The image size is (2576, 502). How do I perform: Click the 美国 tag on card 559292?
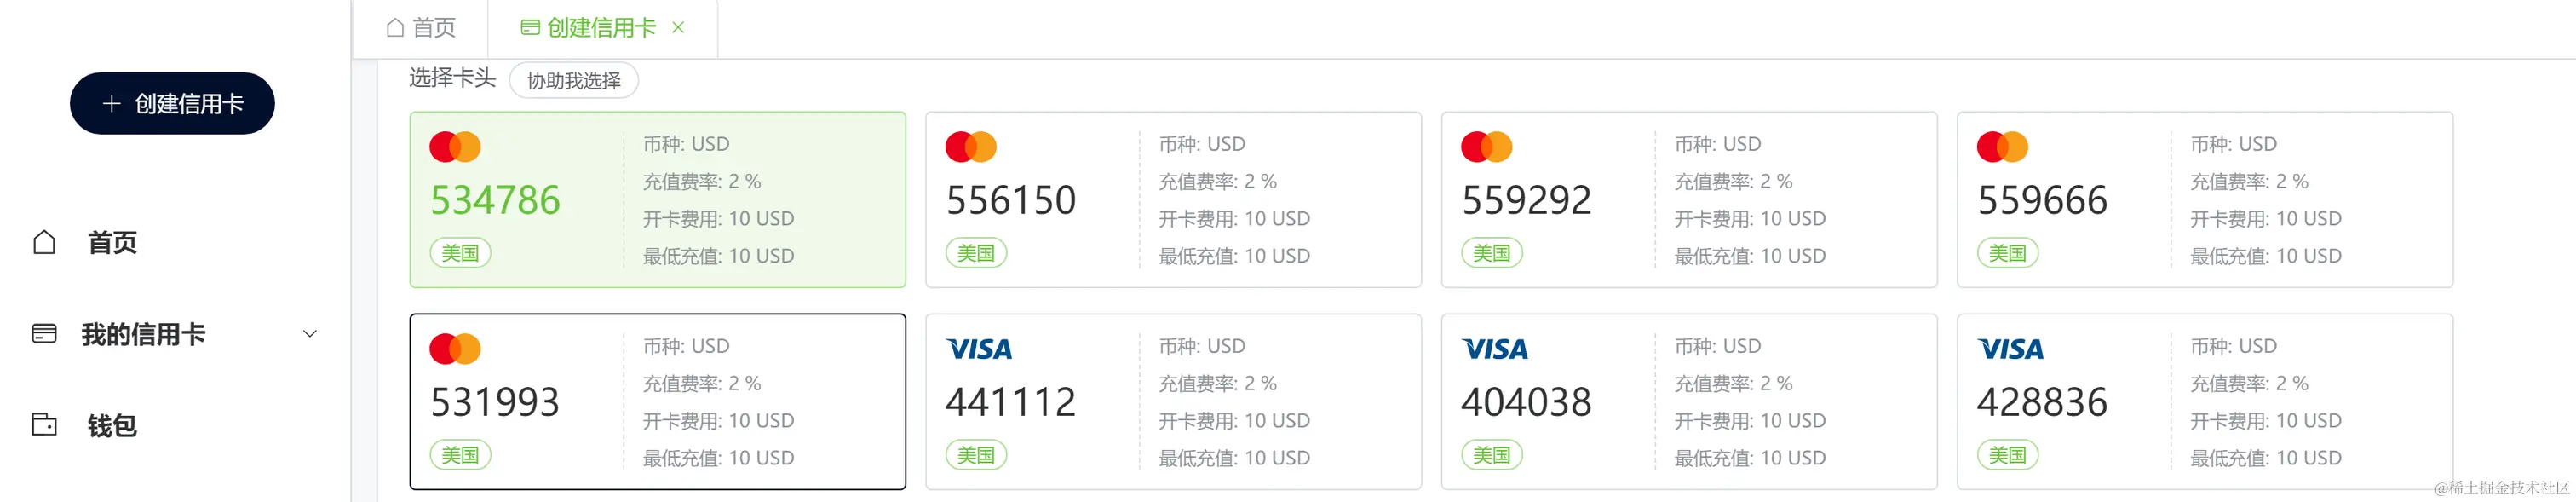click(x=1491, y=253)
